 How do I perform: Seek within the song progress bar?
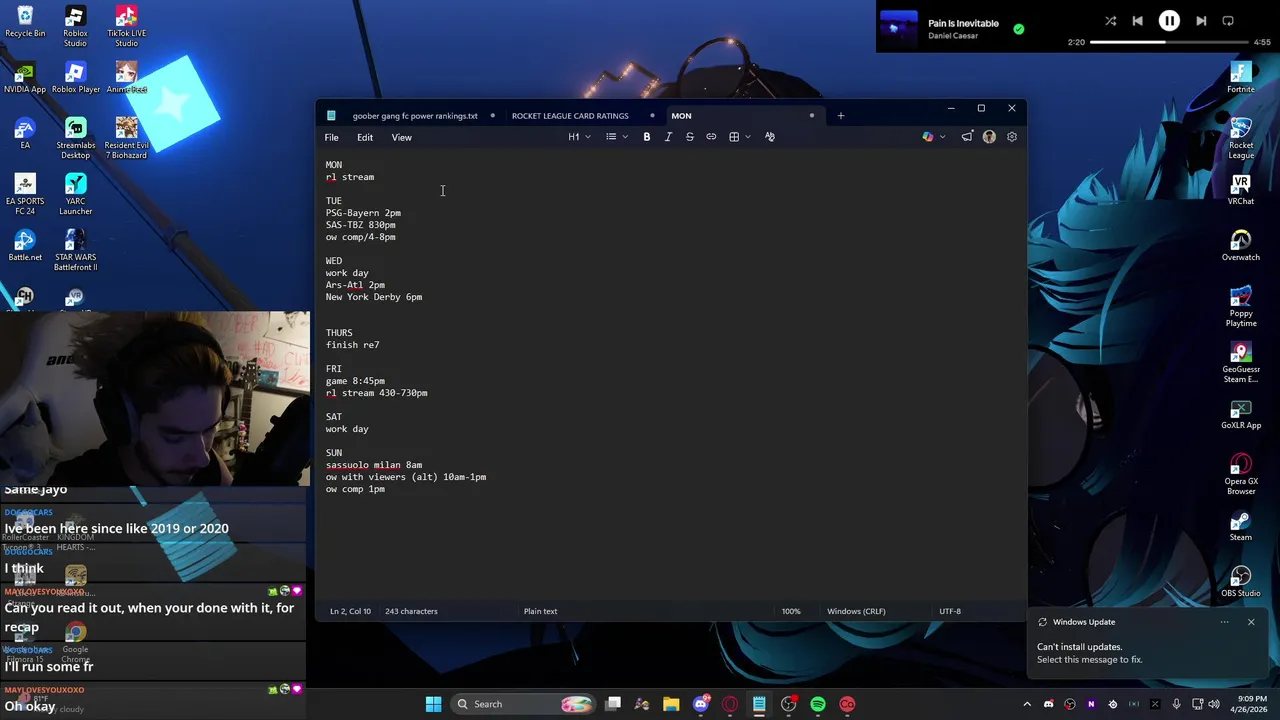point(1169,42)
